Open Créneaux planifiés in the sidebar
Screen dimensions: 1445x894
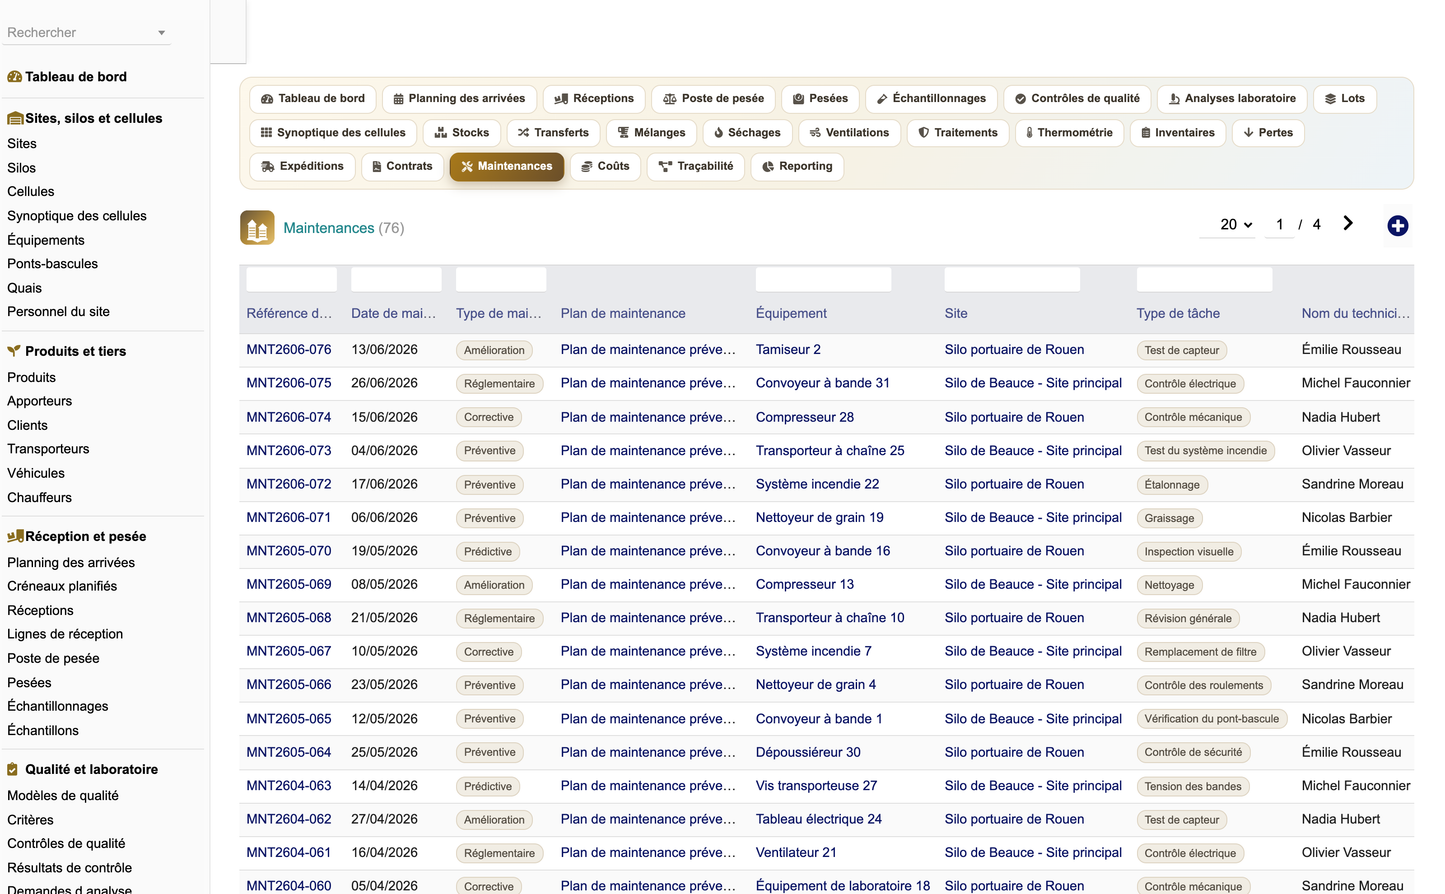[62, 586]
